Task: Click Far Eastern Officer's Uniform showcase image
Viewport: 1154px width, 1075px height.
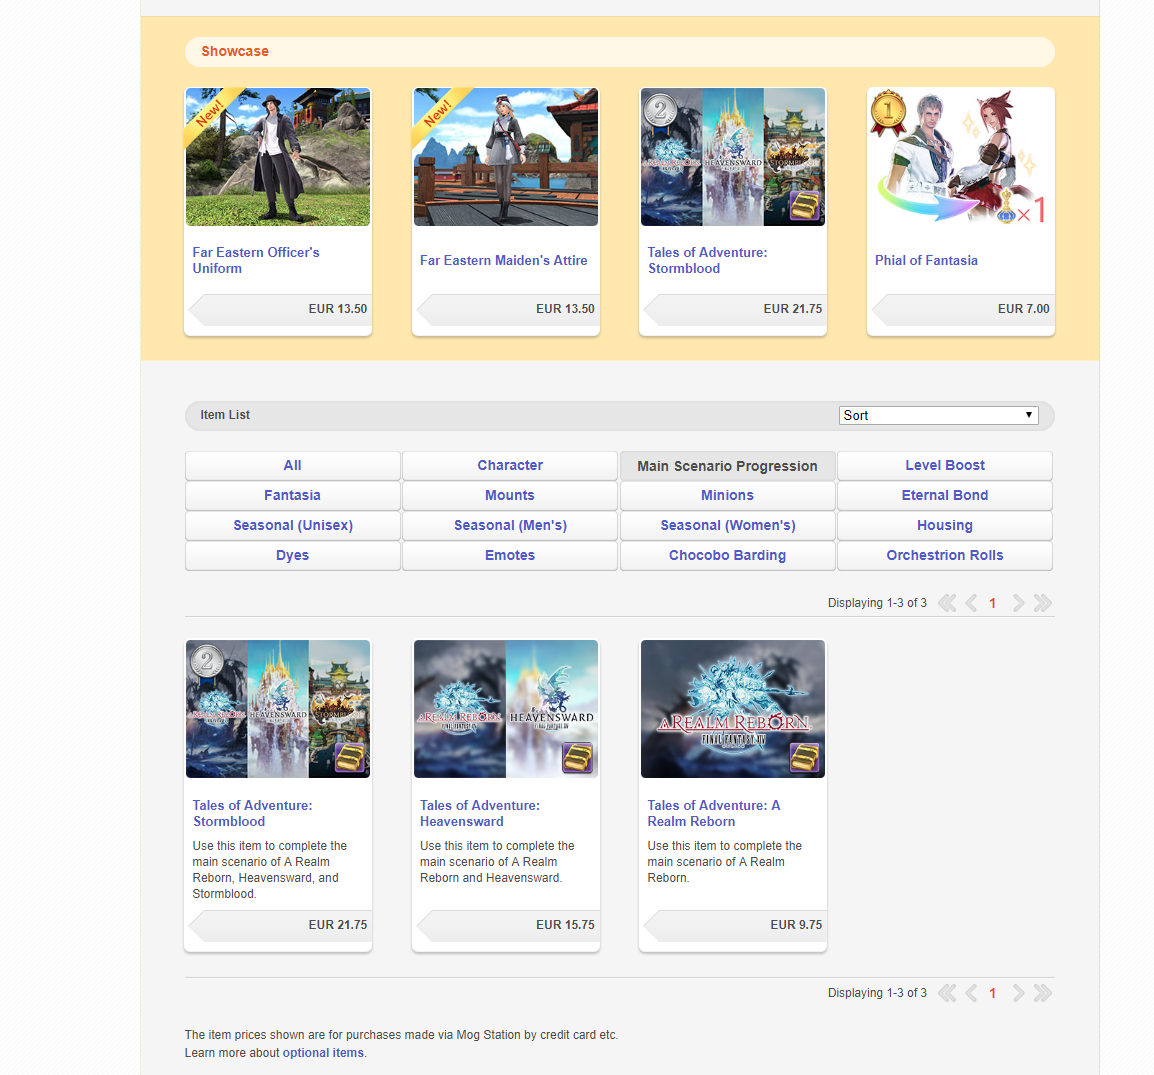Action: 278,157
